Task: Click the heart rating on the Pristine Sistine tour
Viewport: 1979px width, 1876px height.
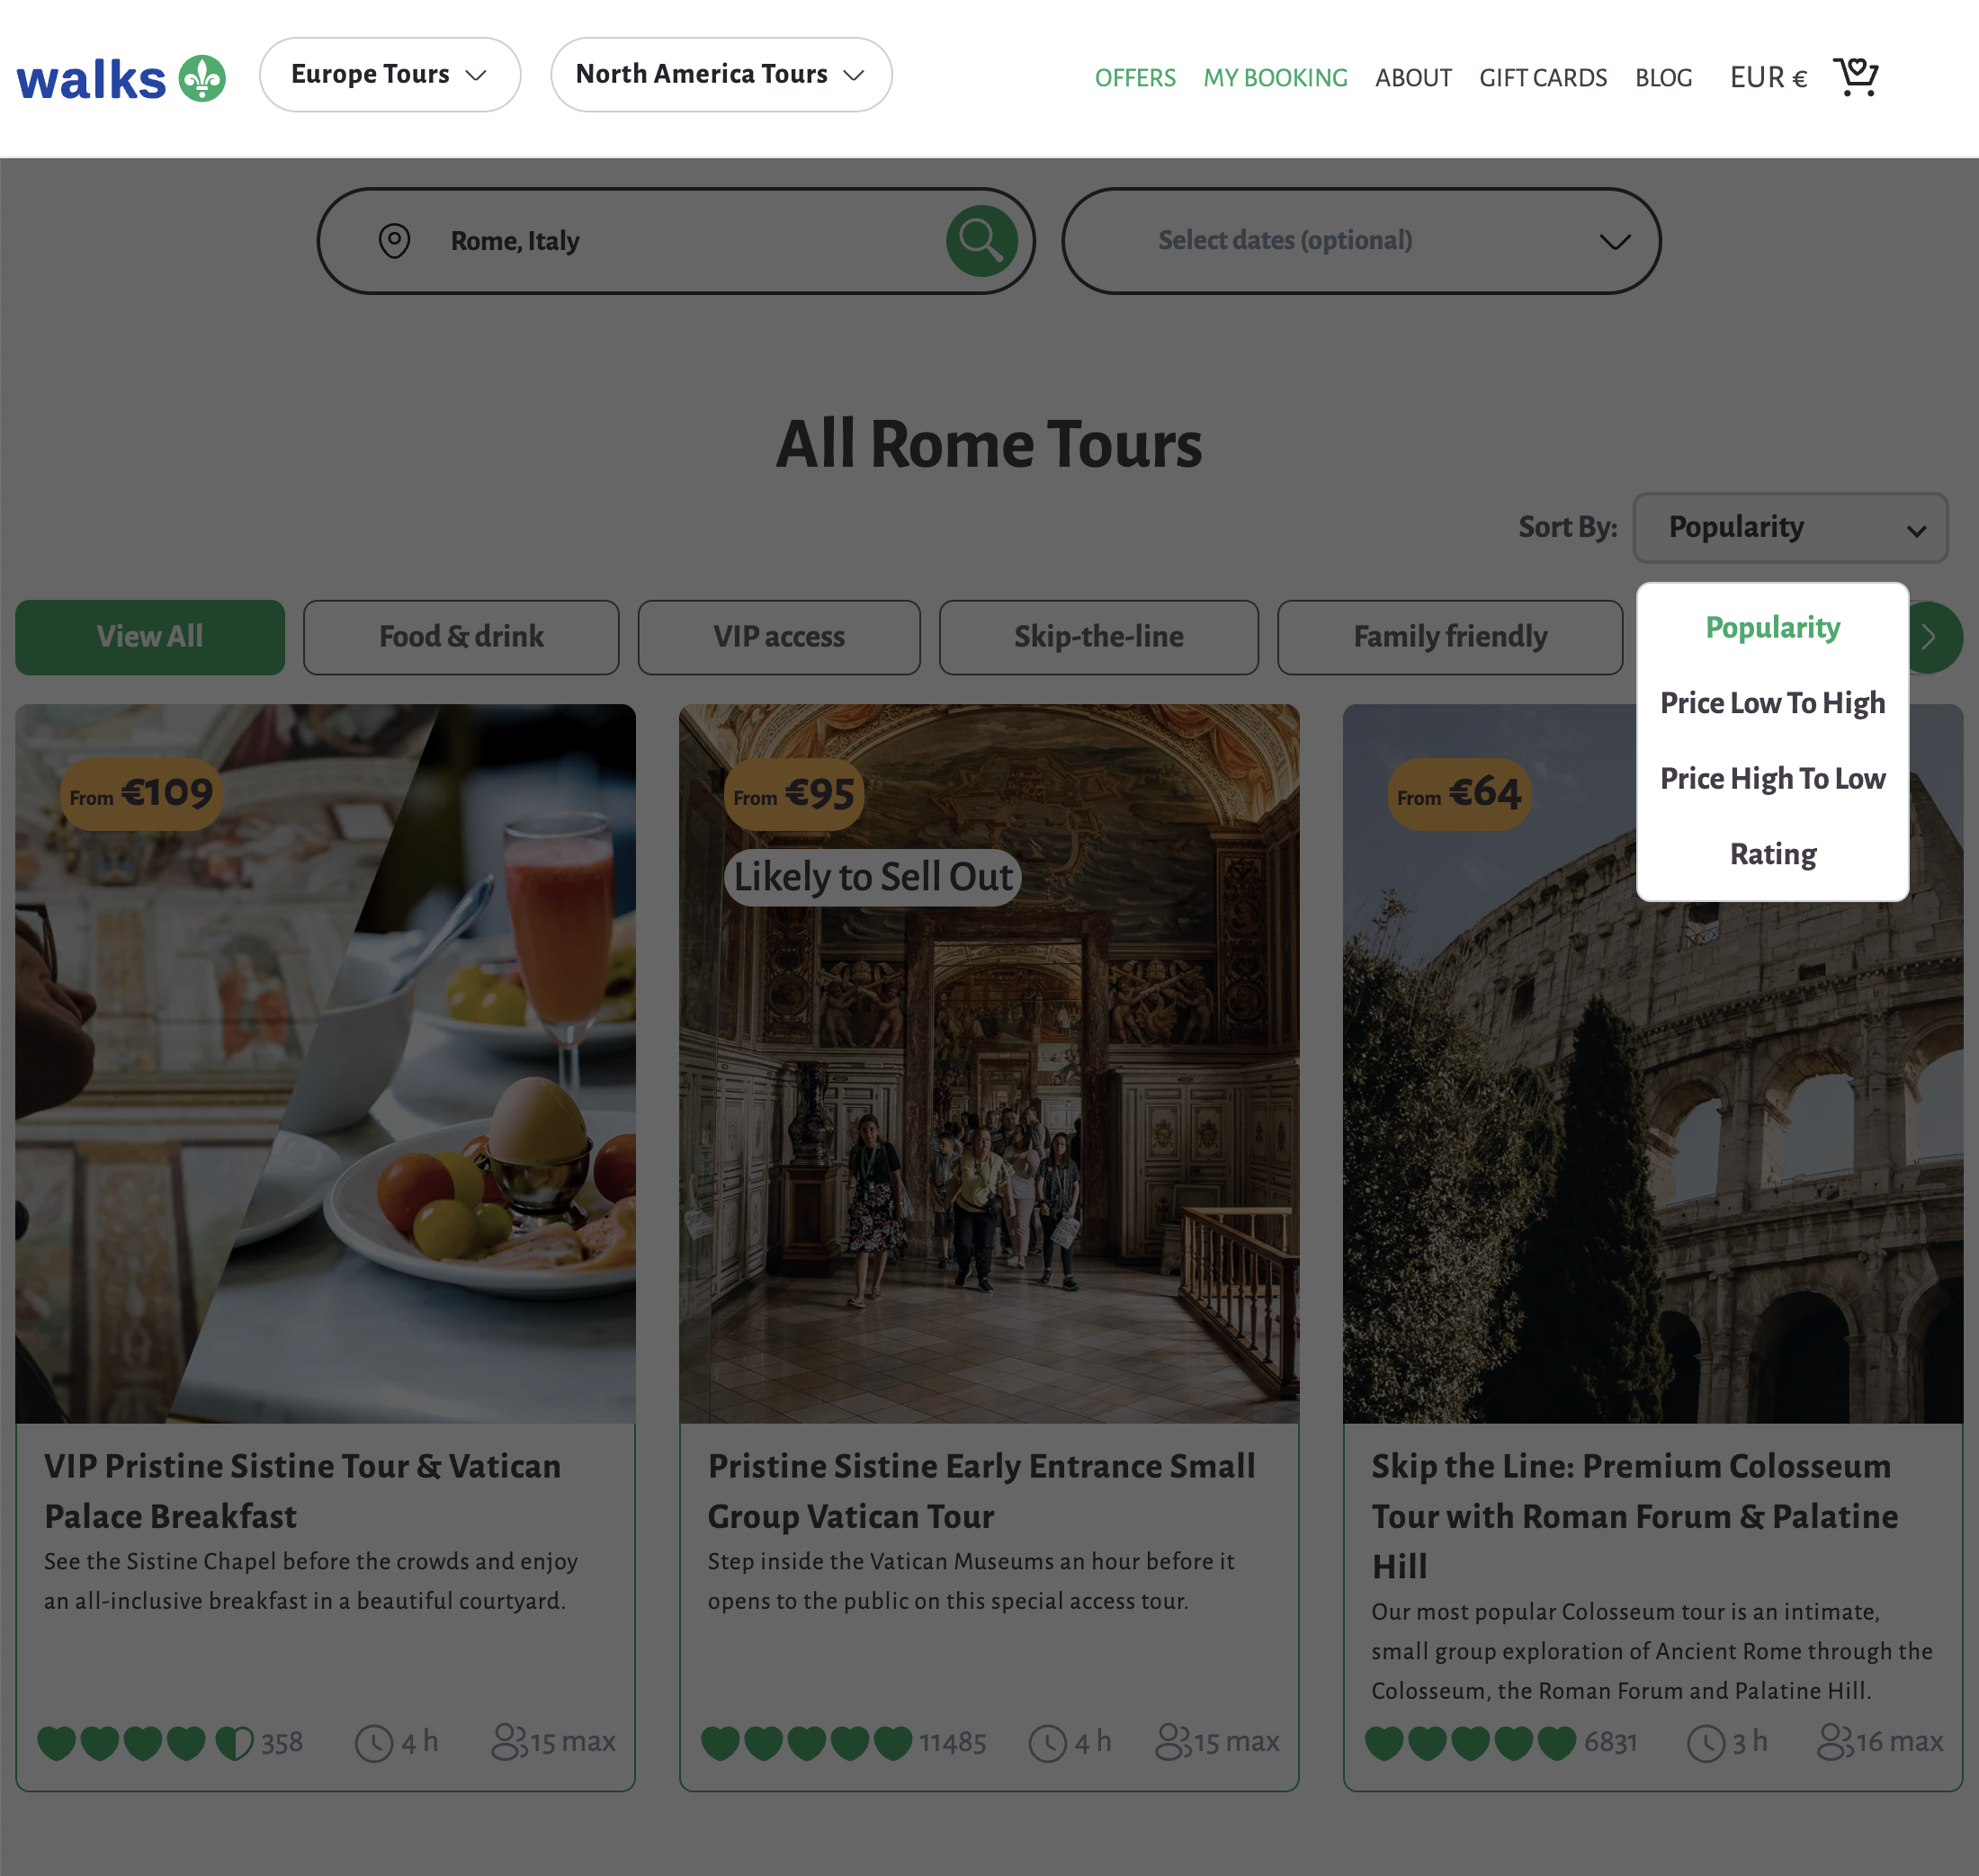Action: pyautogui.click(x=806, y=1743)
